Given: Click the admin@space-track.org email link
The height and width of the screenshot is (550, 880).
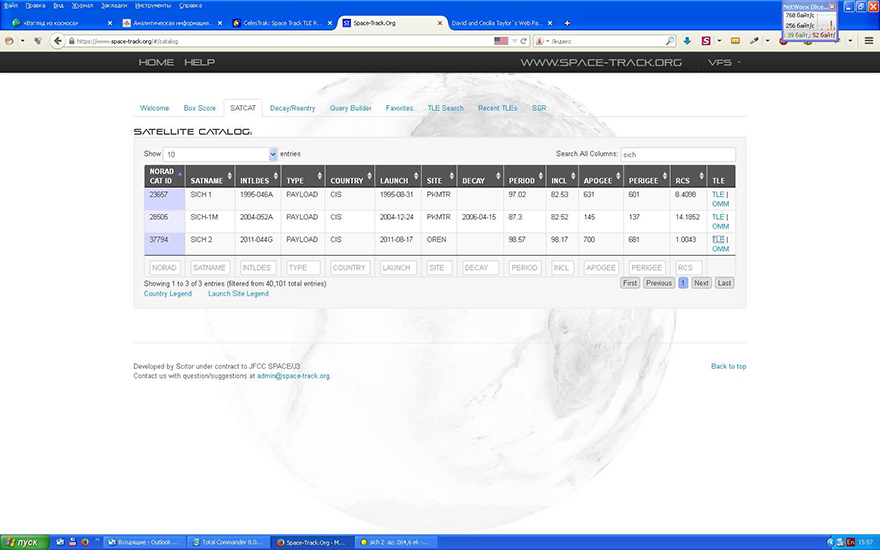Looking at the screenshot, I should [x=293, y=376].
